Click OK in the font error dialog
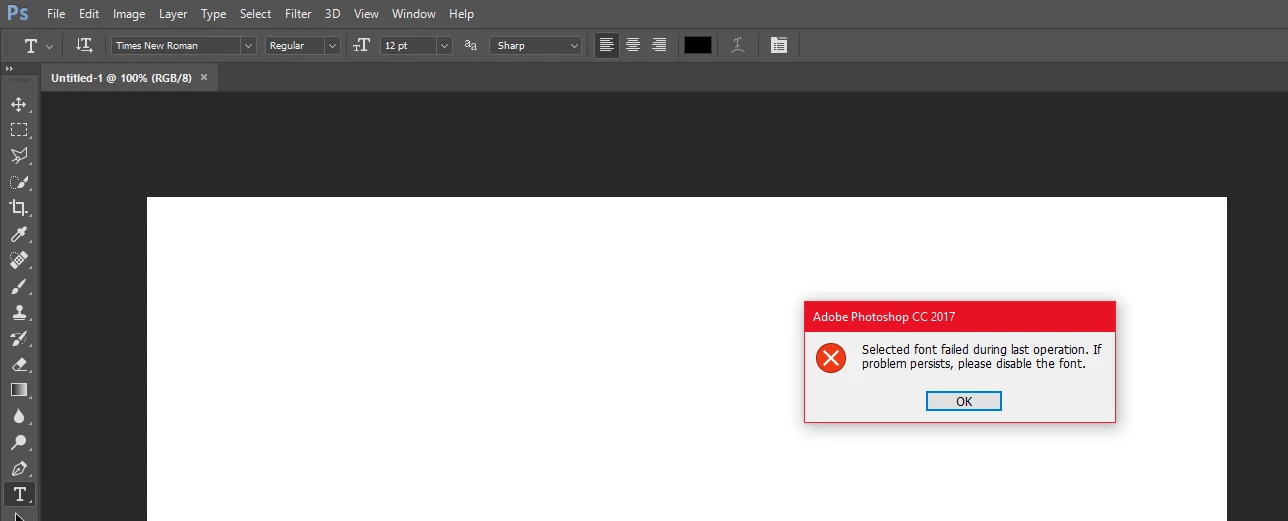Viewport: 1288px width, 521px height. tap(964, 401)
